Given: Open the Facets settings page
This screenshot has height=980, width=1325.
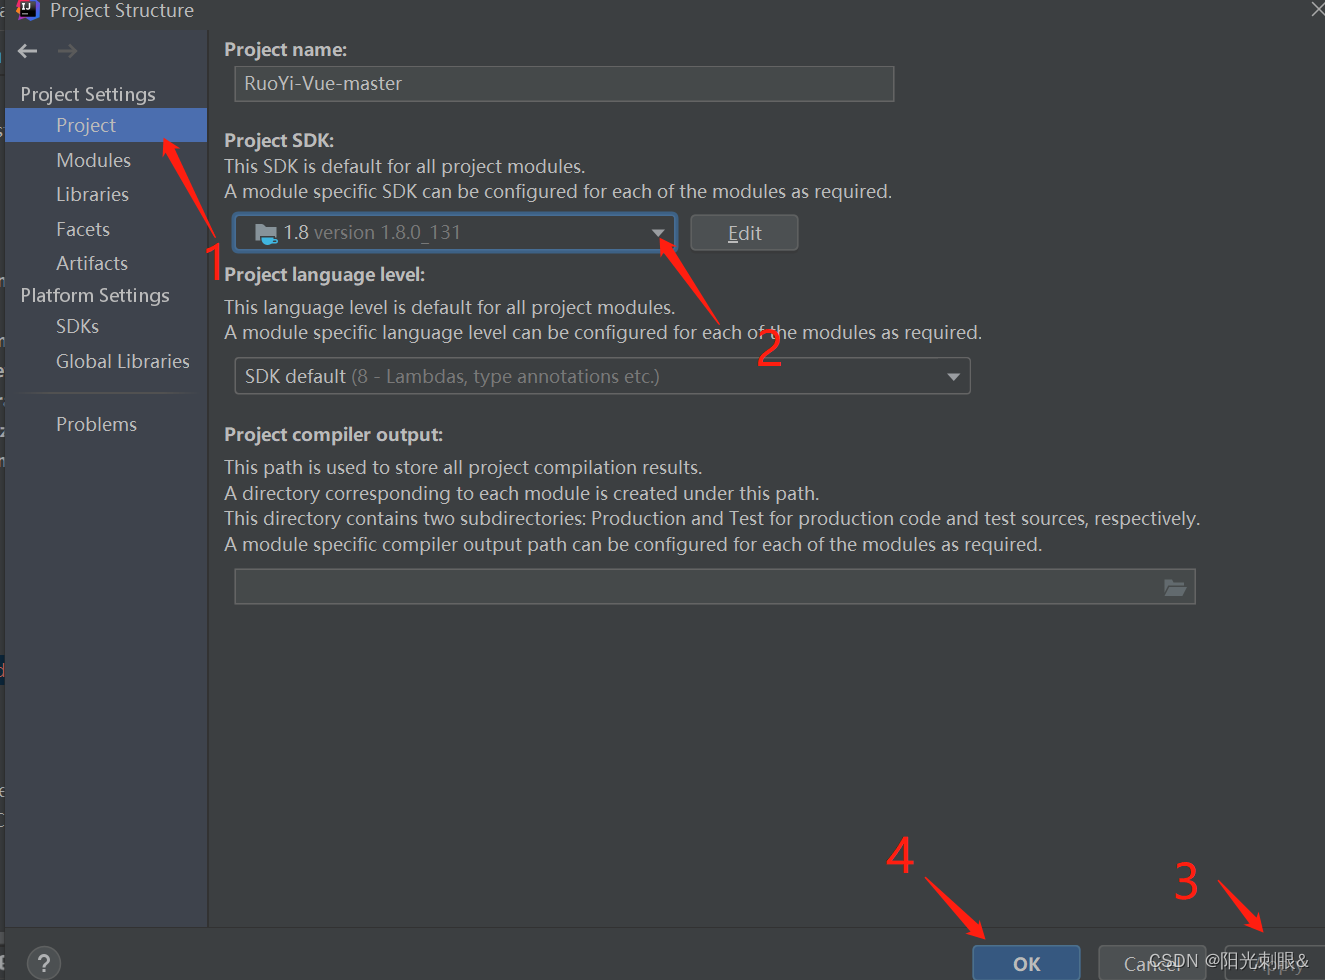Looking at the screenshot, I should (x=83, y=229).
